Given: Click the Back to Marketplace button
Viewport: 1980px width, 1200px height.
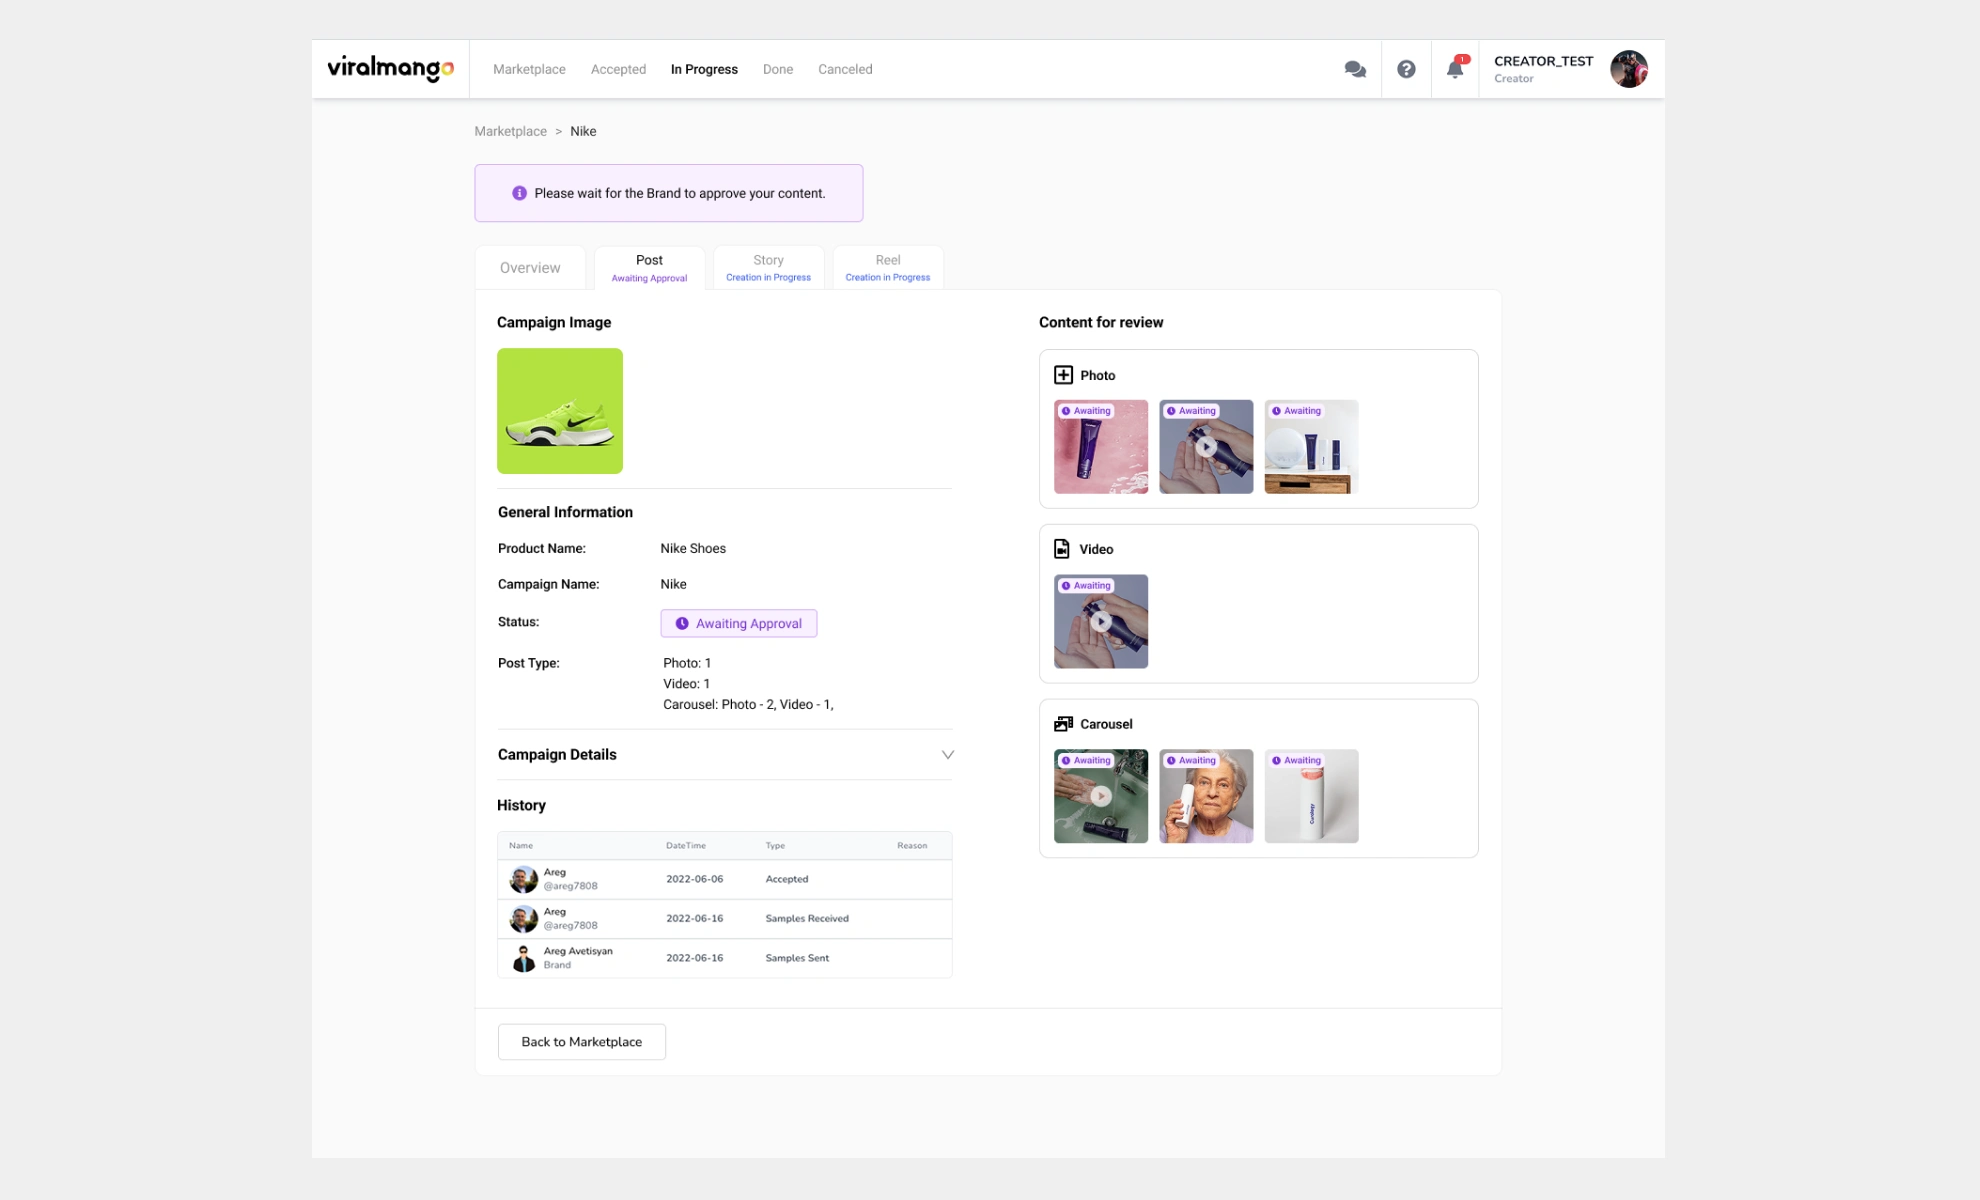Looking at the screenshot, I should (x=581, y=1041).
